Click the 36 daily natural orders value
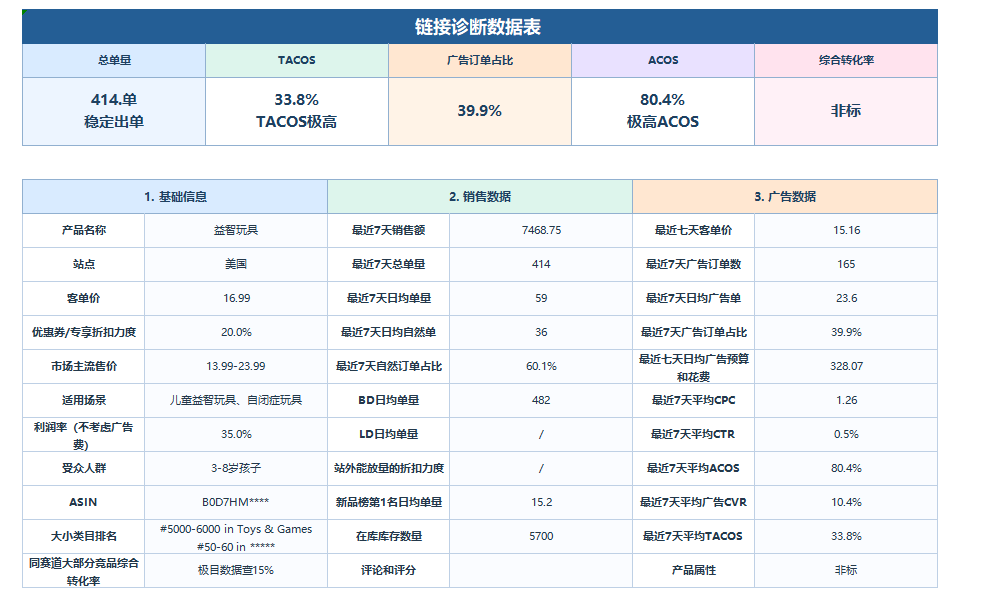989x608 pixels. 541,332
